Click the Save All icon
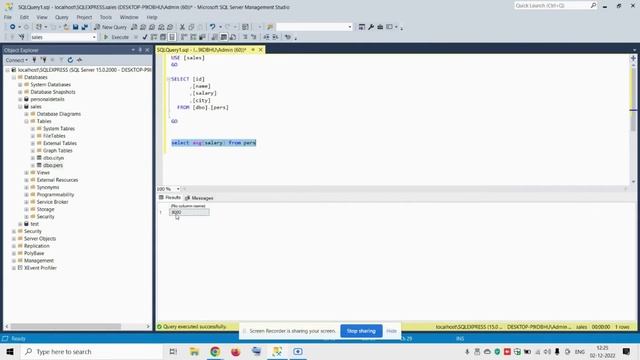640x360 pixels. (84, 27)
